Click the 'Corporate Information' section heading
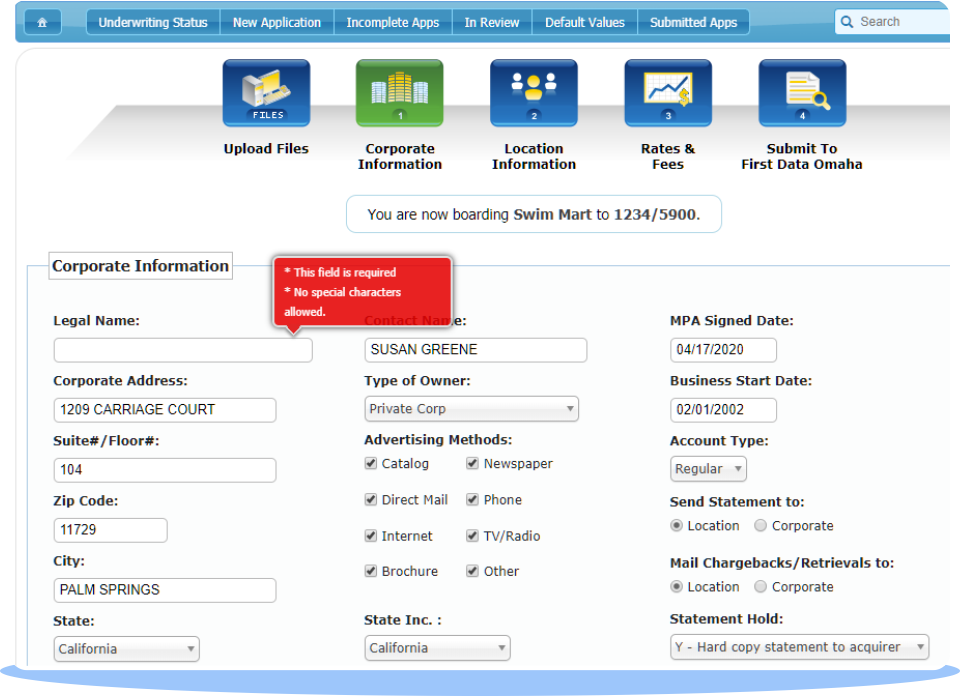The width and height of the screenshot is (960, 696). (x=140, y=266)
